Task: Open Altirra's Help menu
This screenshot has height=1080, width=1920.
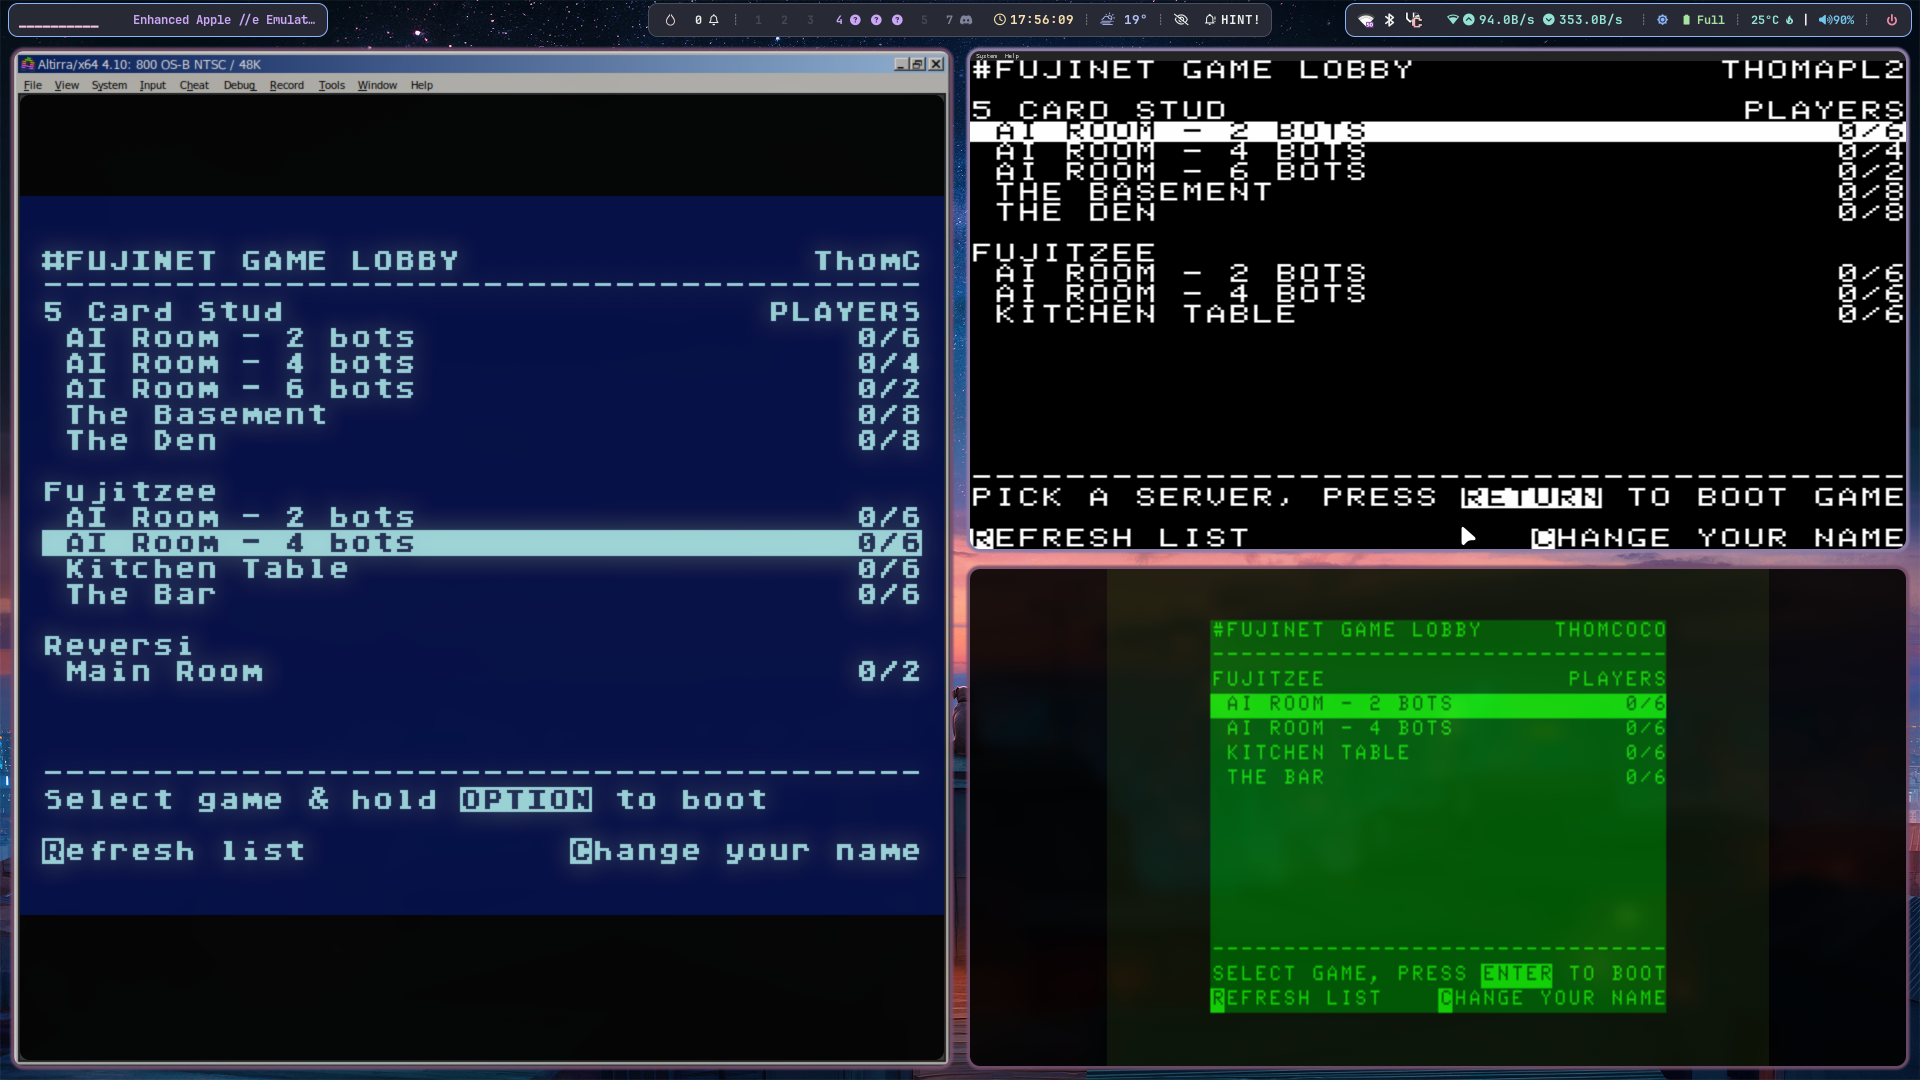Action: coord(421,85)
